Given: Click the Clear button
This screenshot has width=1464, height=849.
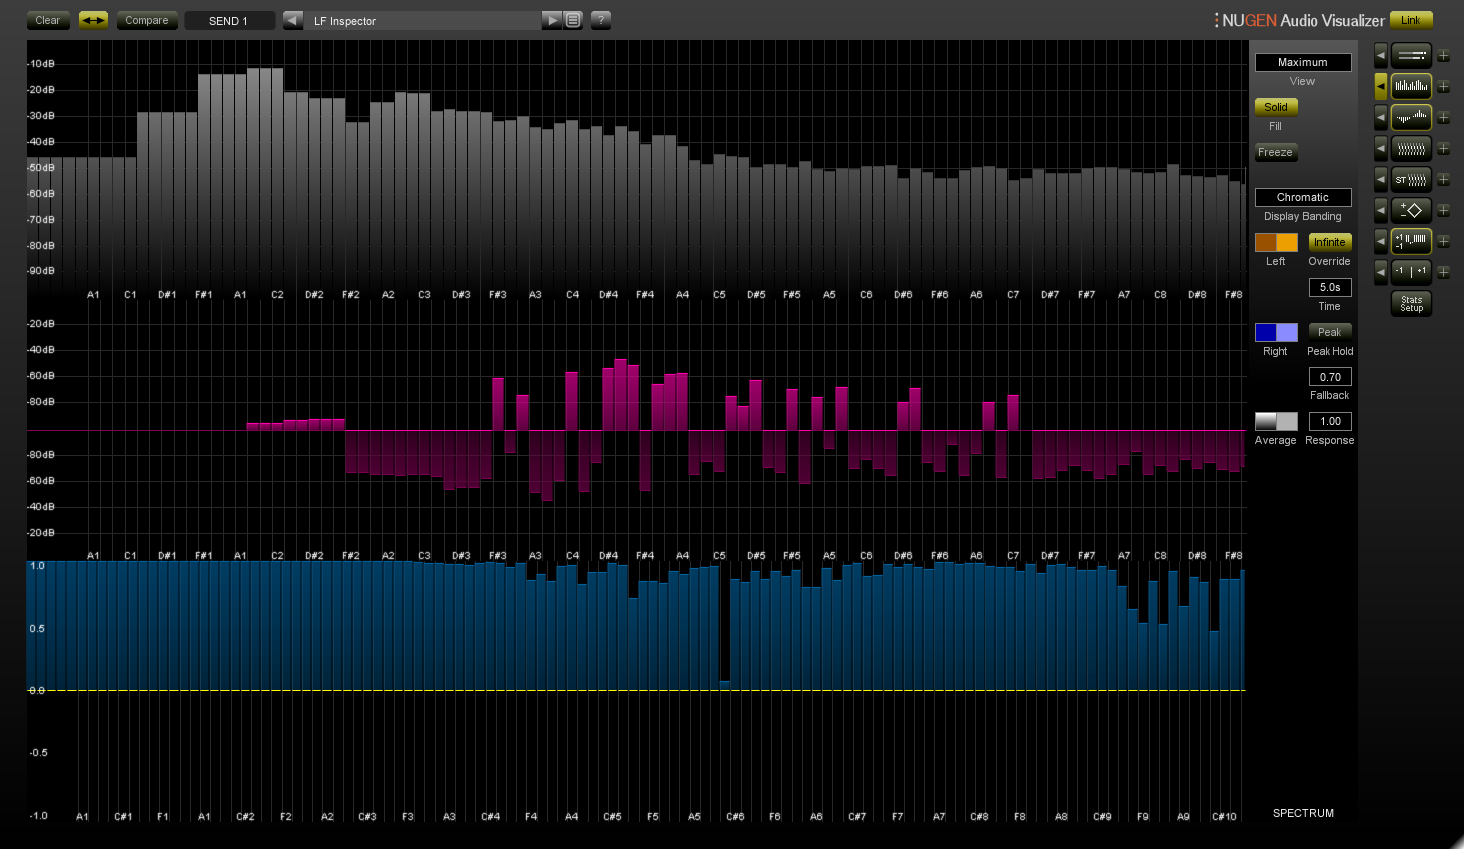Looking at the screenshot, I should [x=48, y=20].
